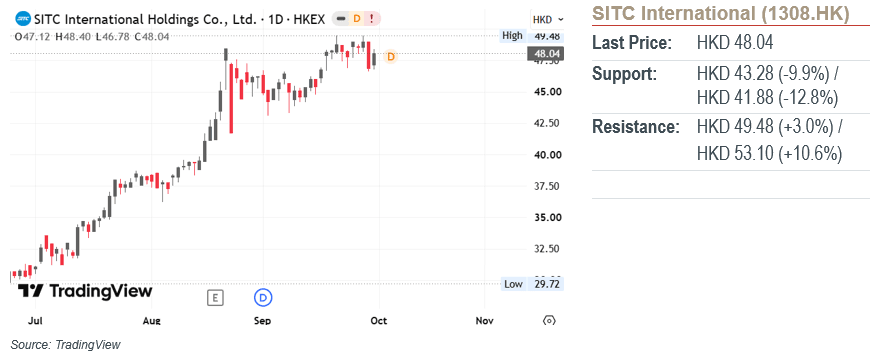884x363 pixels.
Task: Open chart settings gear at bottom right
Action: [x=549, y=320]
